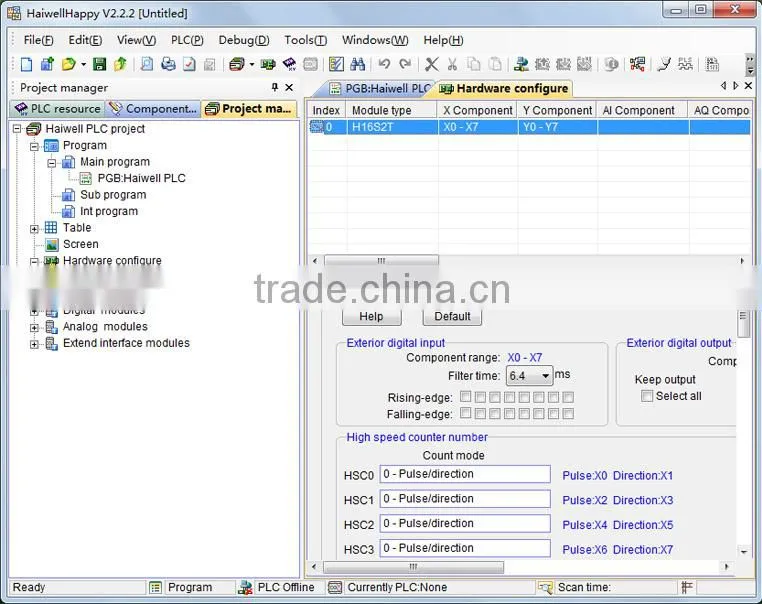Click the Copy toolbar icon
Screen dimensions: 762x604
pos(473,64)
